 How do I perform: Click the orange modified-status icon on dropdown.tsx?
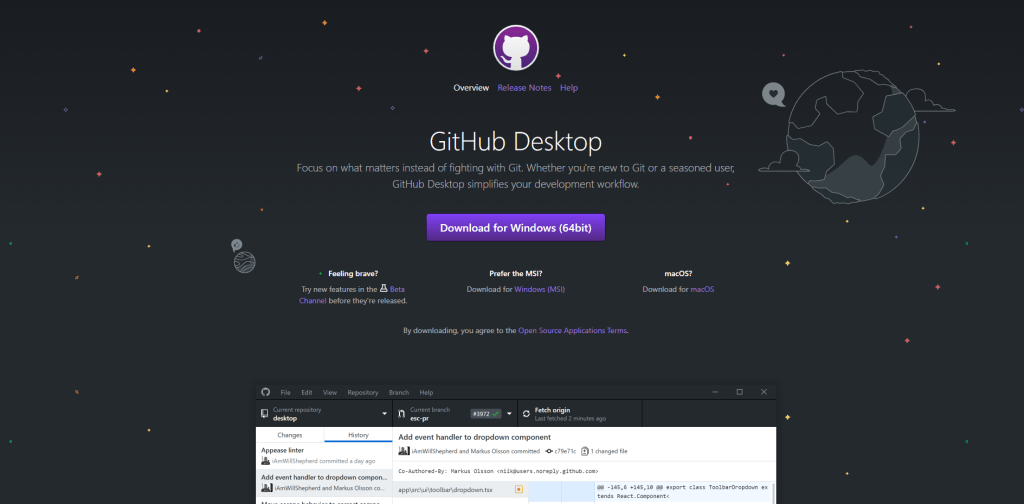(519, 489)
